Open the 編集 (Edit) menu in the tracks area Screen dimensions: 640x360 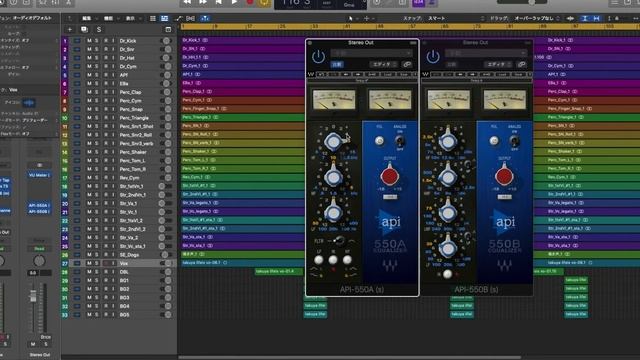[x=89, y=18]
